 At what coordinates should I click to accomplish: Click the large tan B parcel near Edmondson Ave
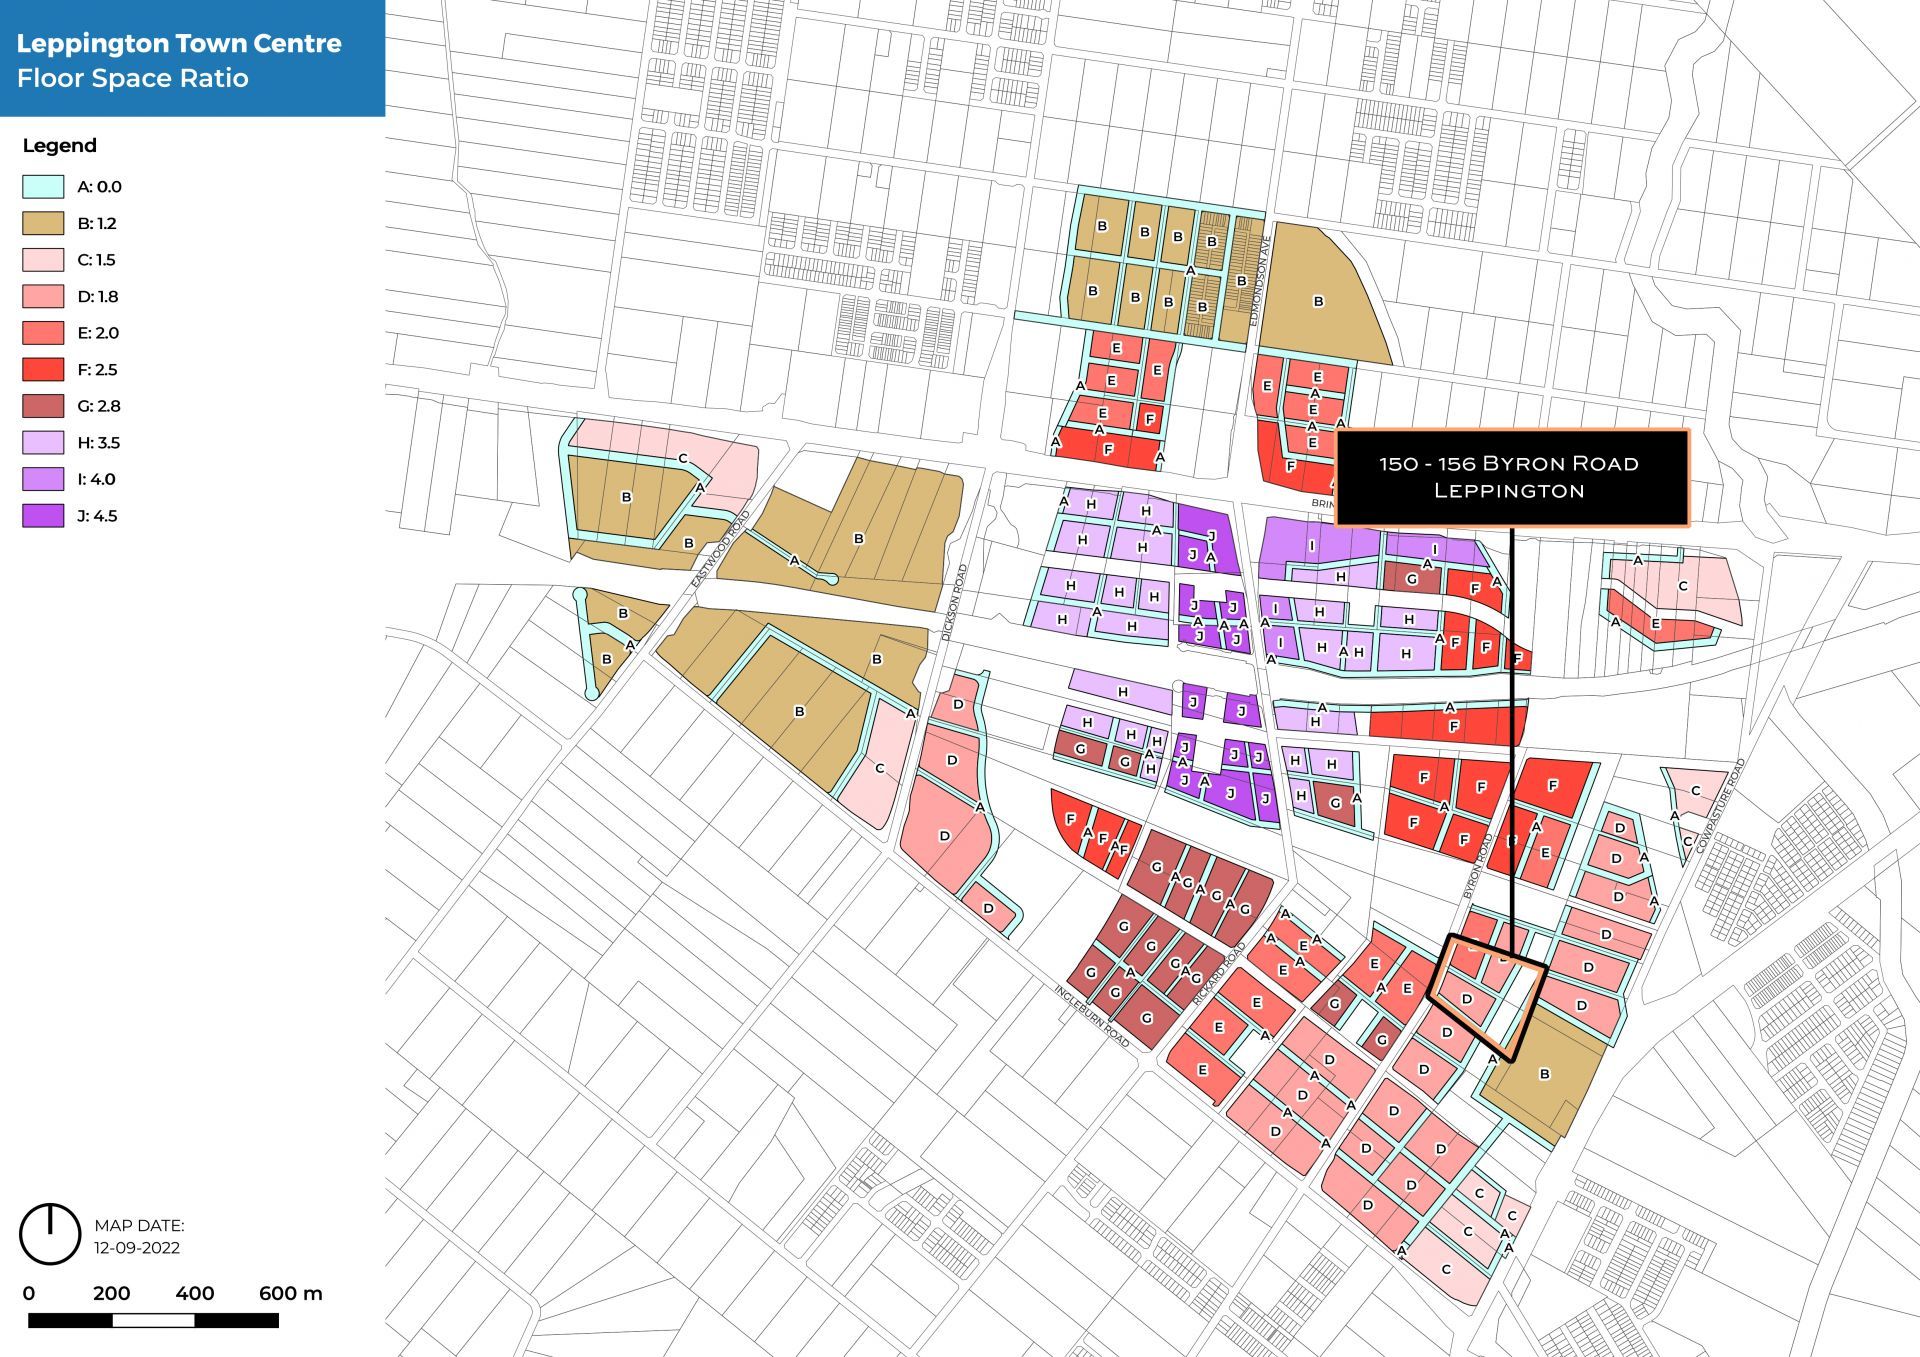pos(1318,300)
